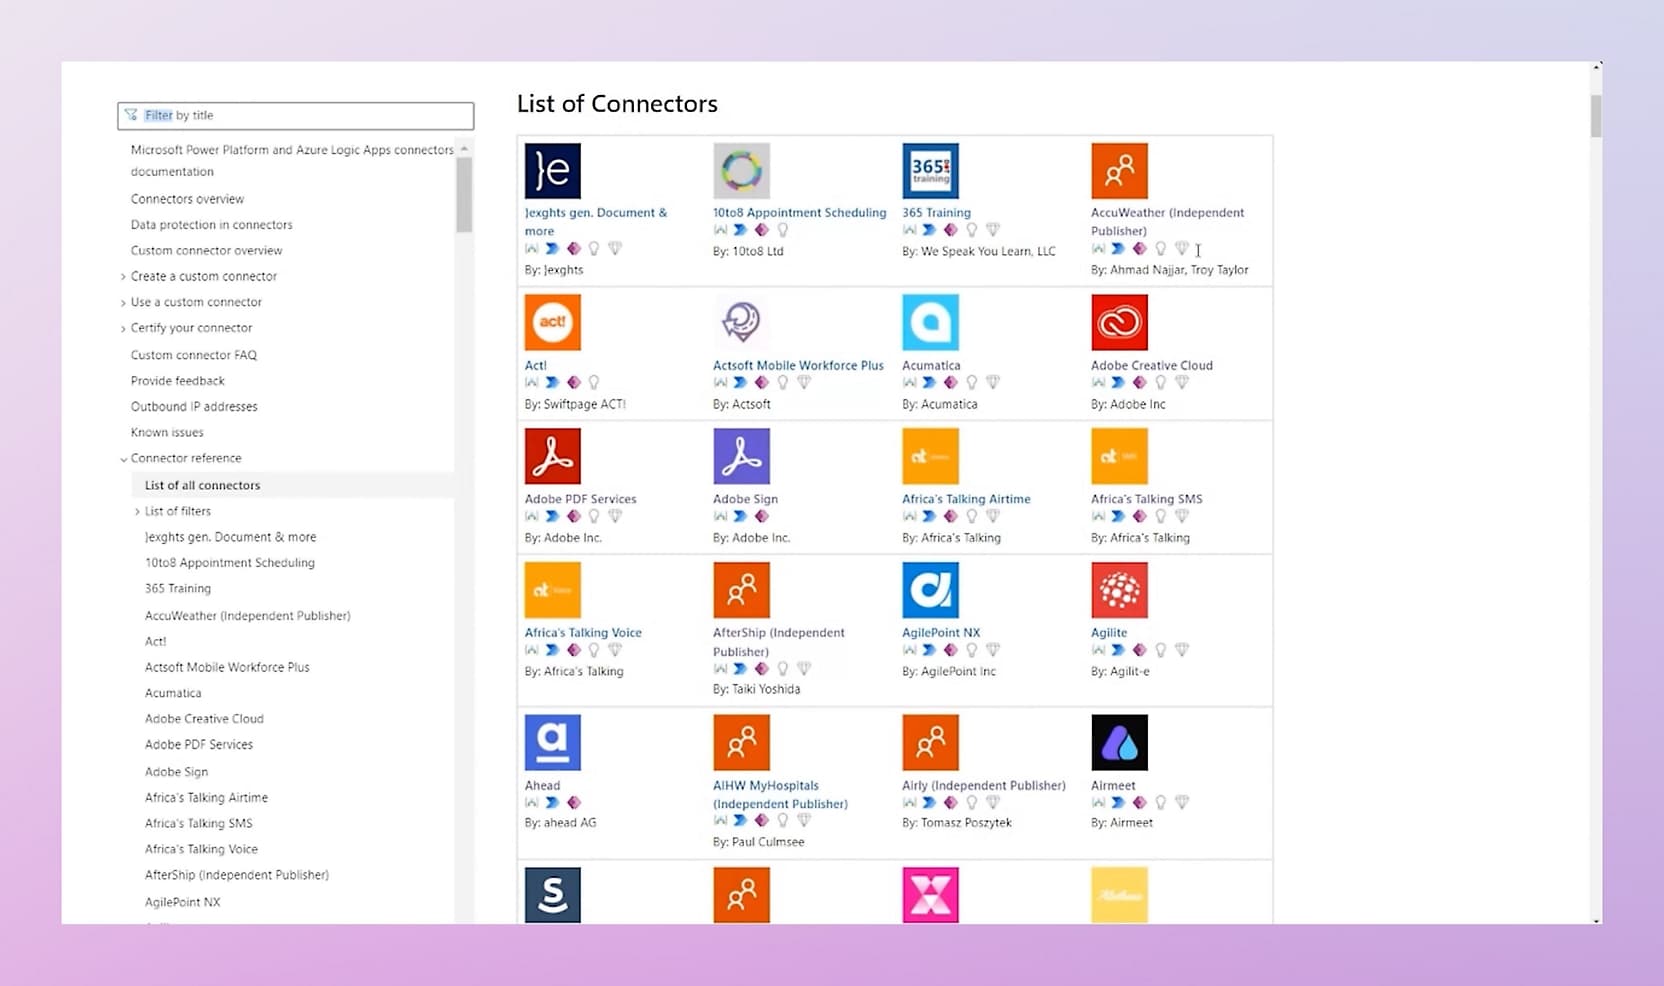Select List of all connectors in sidebar
The width and height of the screenshot is (1664, 986).
[202, 485]
